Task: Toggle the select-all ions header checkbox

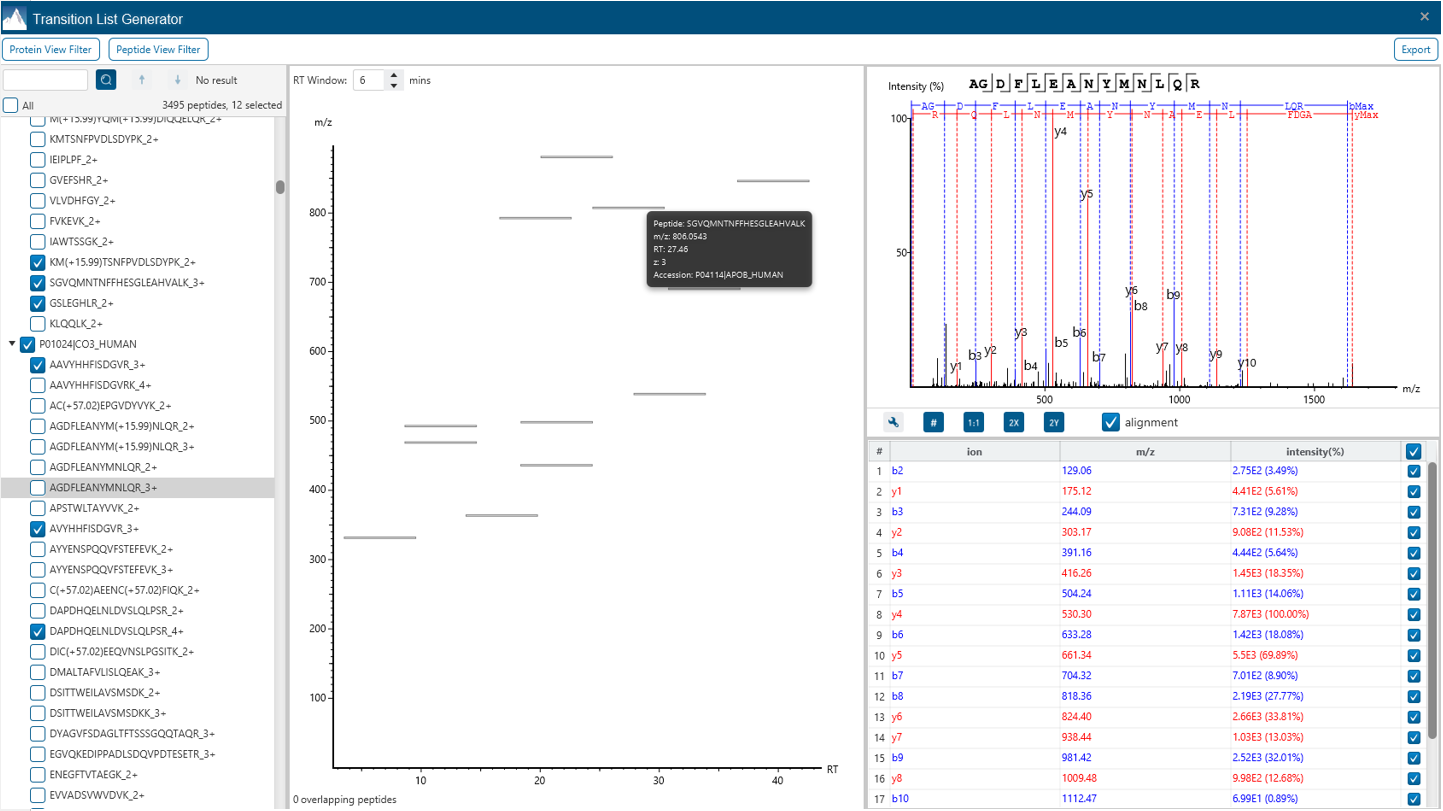Action: [1413, 451]
